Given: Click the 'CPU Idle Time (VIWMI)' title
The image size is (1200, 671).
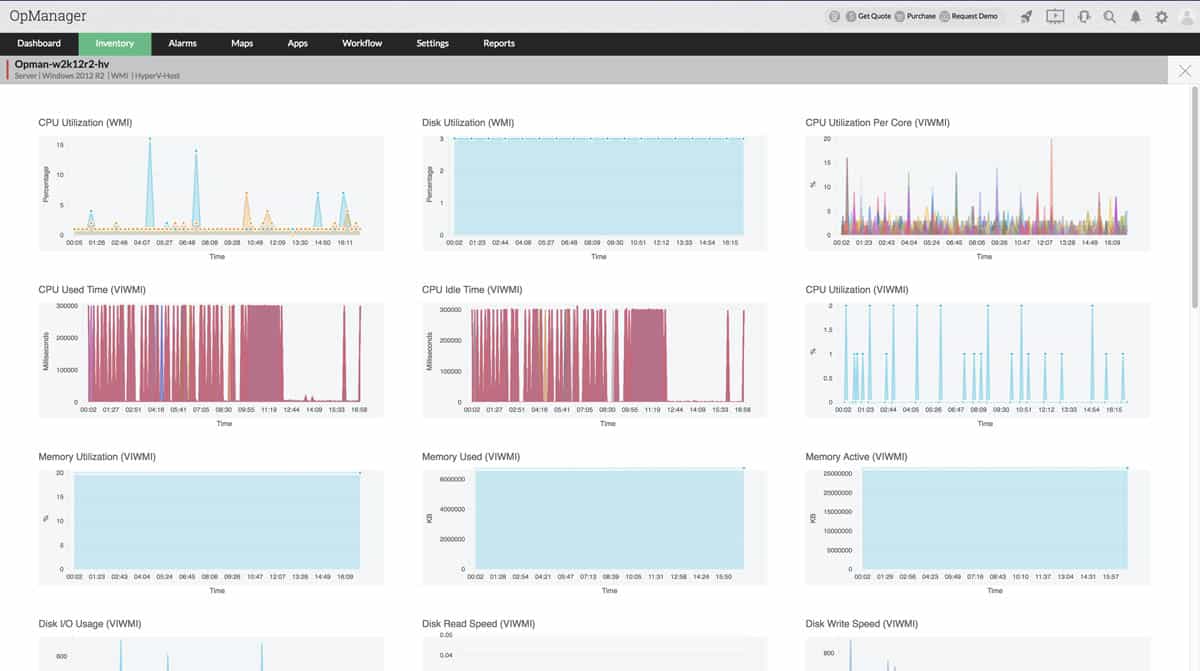Looking at the screenshot, I should [472, 290].
